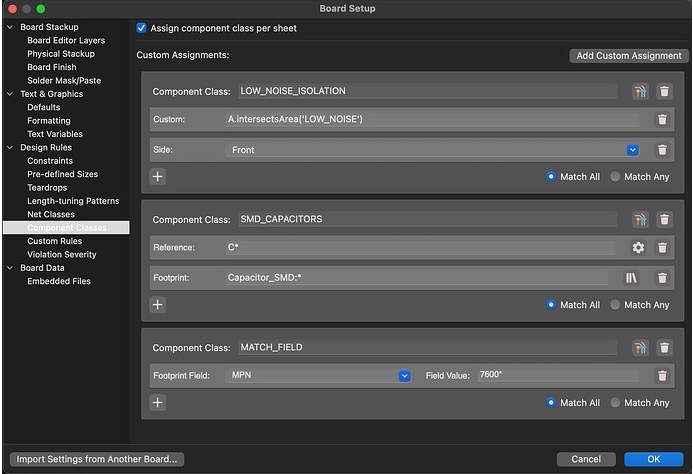Screen dimensions: 693x474
Task: Click the Field Value input with 7600*
Action: (557, 375)
